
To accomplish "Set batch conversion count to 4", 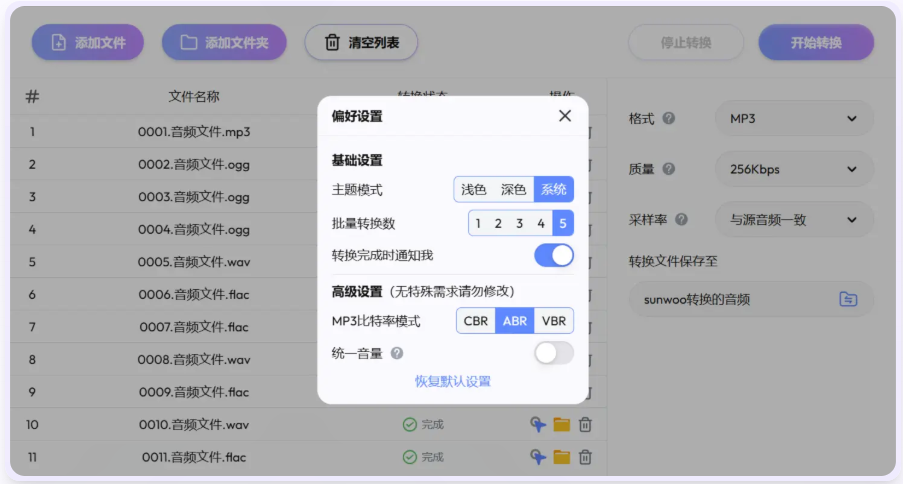I will (x=541, y=224).
